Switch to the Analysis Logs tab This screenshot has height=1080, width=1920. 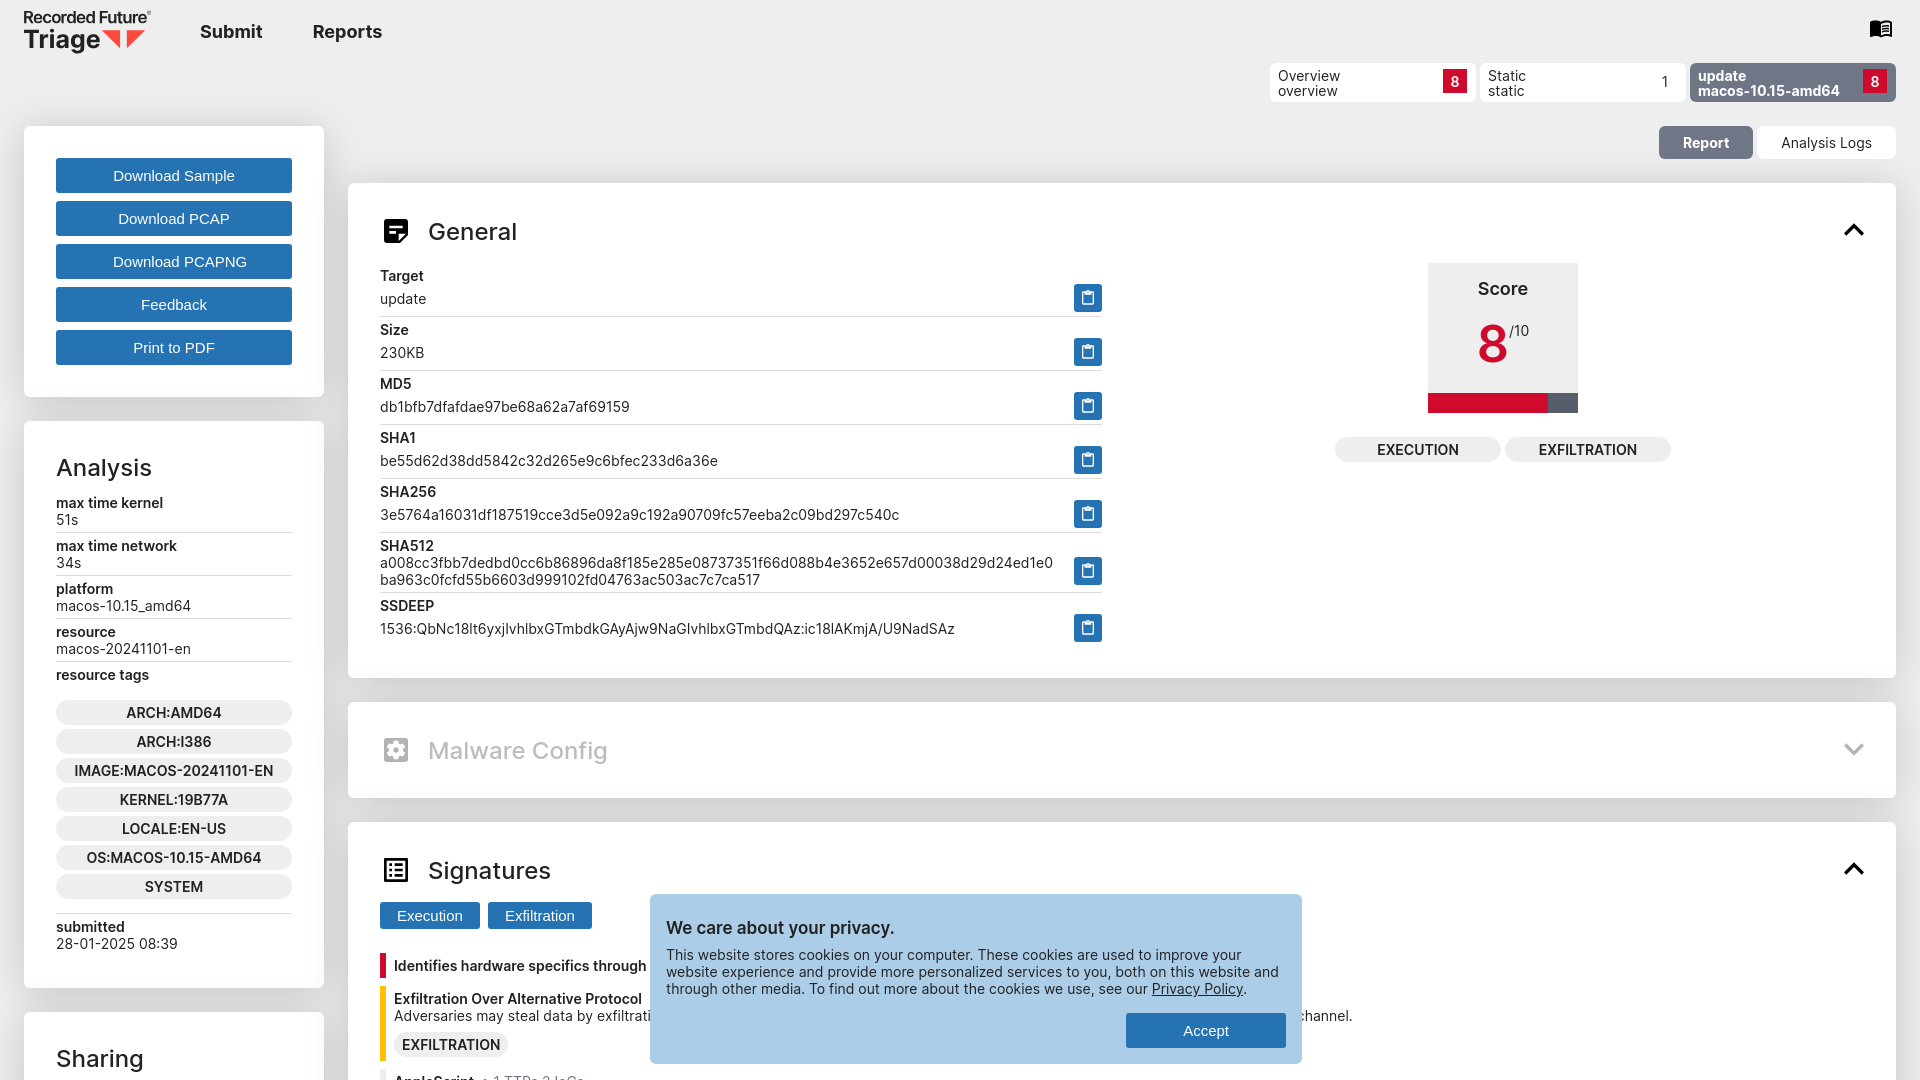coord(1826,142)
